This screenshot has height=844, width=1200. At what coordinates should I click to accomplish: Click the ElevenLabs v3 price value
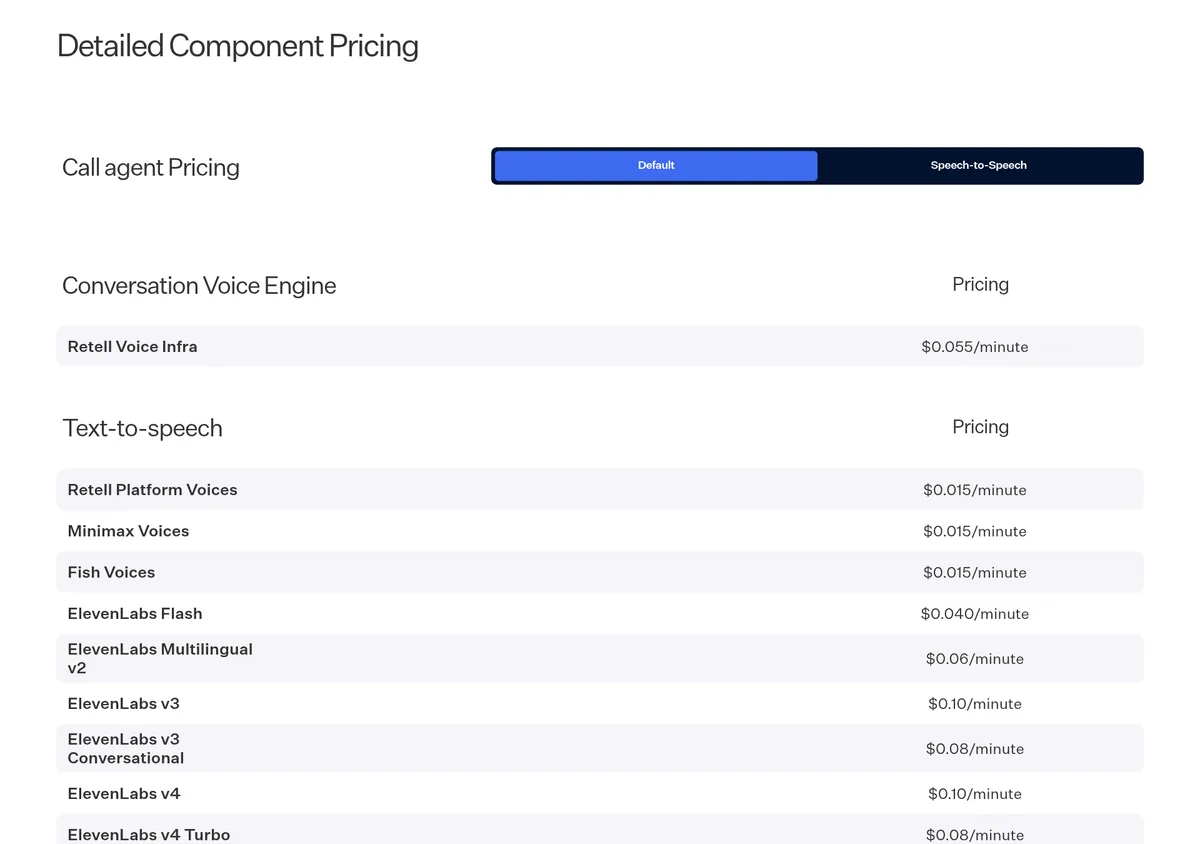pyautogui.click(x=975, y=703)
